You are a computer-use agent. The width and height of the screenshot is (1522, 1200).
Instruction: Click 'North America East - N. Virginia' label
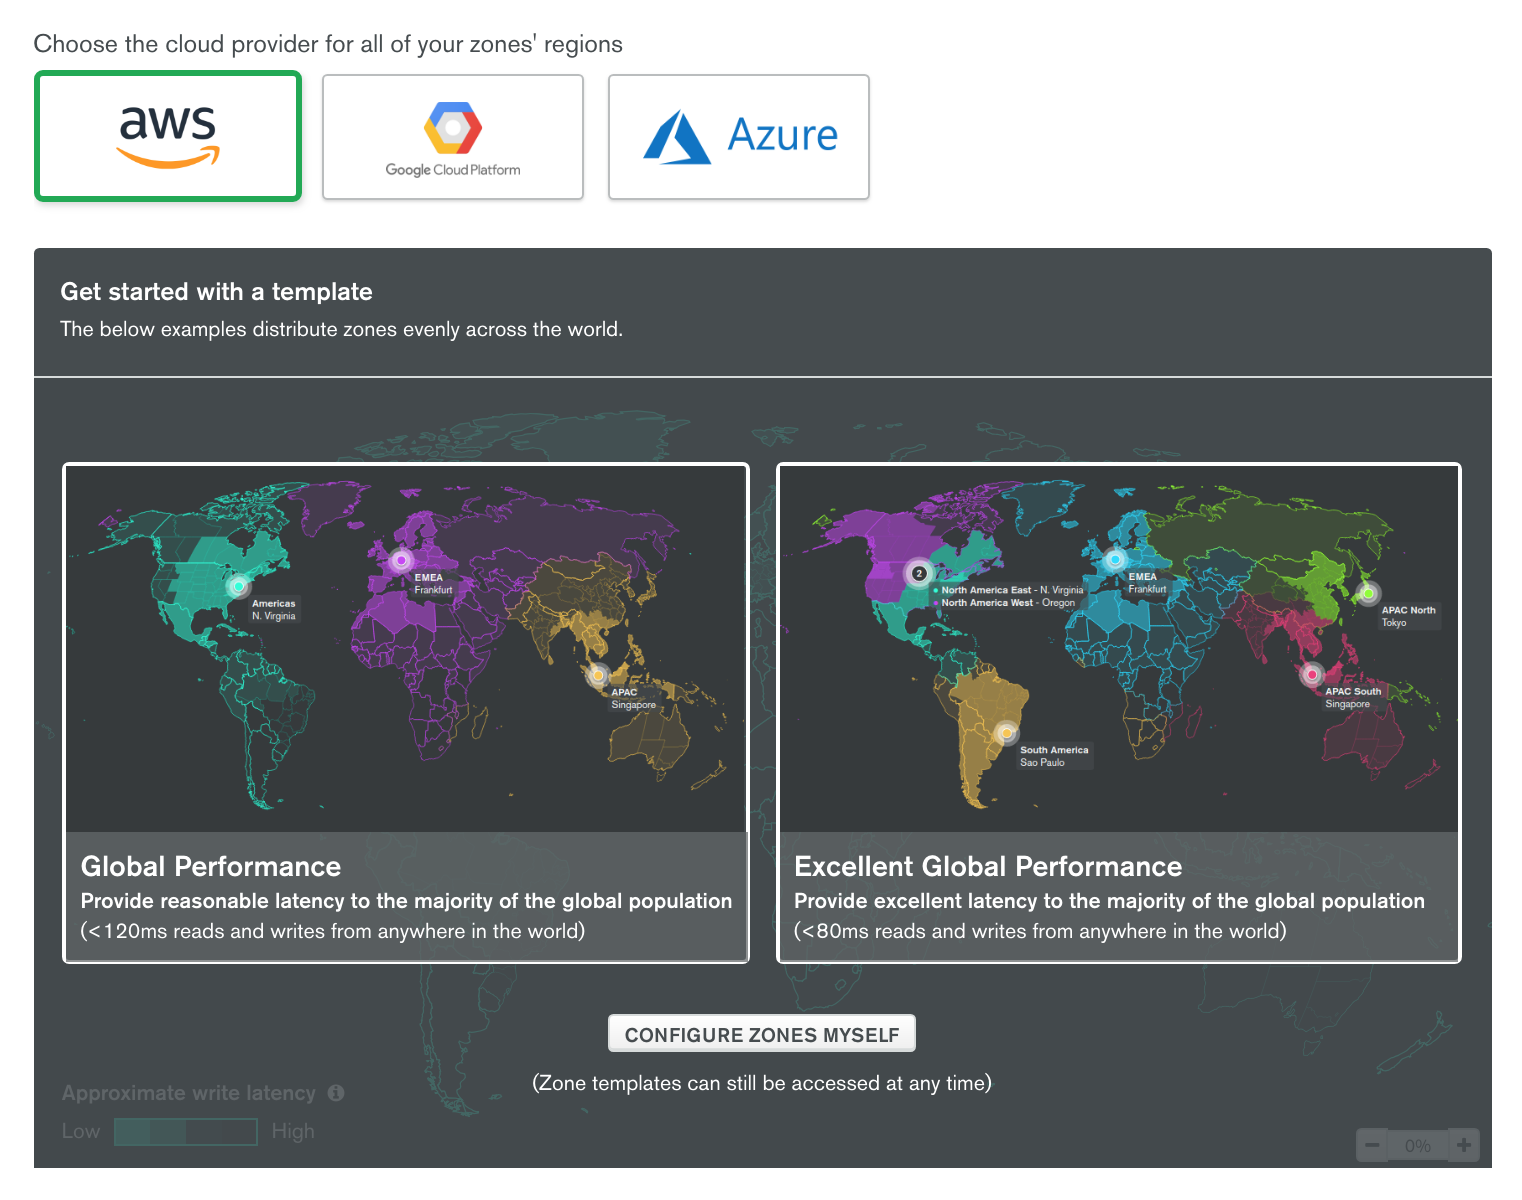[x=1012, y=590]
